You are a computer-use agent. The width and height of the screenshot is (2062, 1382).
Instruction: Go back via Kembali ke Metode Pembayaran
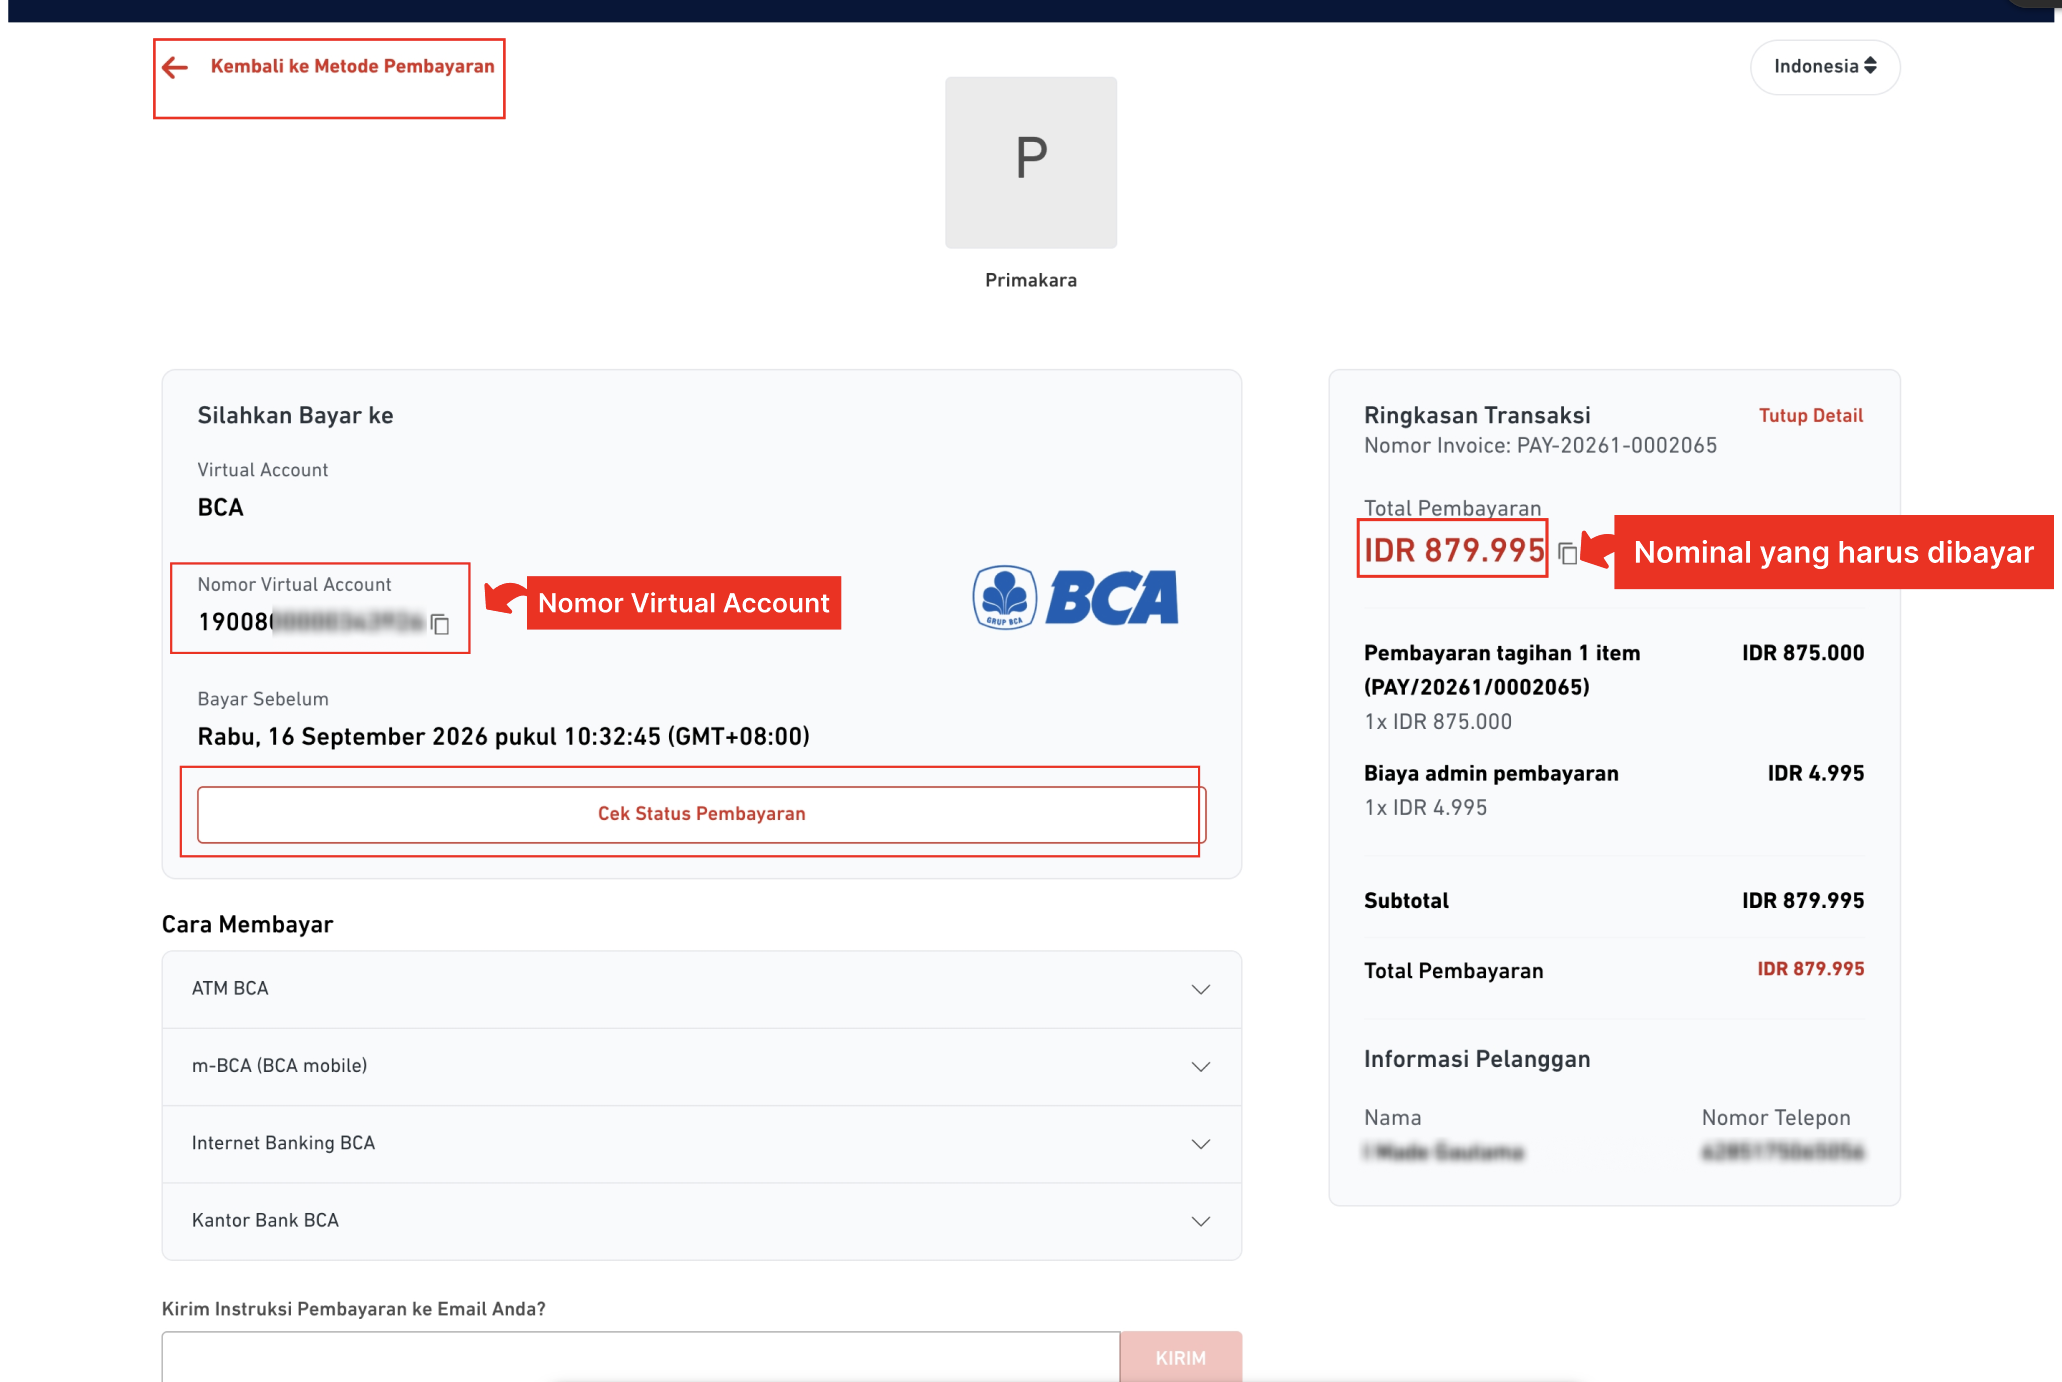click(x=352, y=66)
